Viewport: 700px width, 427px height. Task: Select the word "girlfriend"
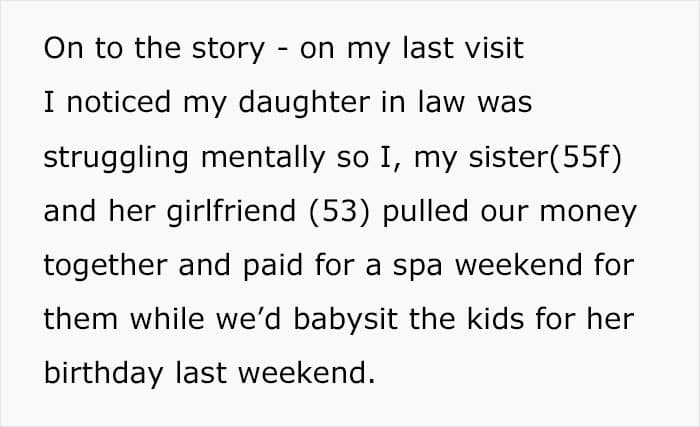coord(231,212)
